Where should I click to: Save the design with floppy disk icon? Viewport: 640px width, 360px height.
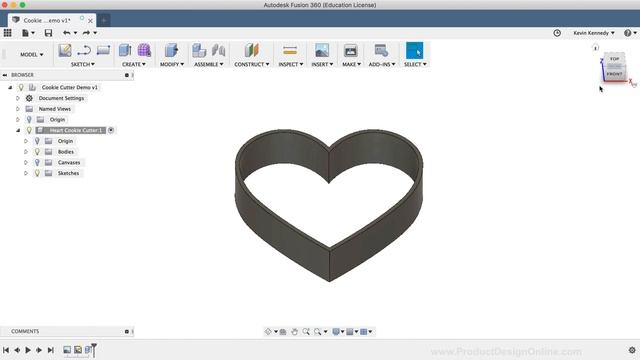point(48,33)
